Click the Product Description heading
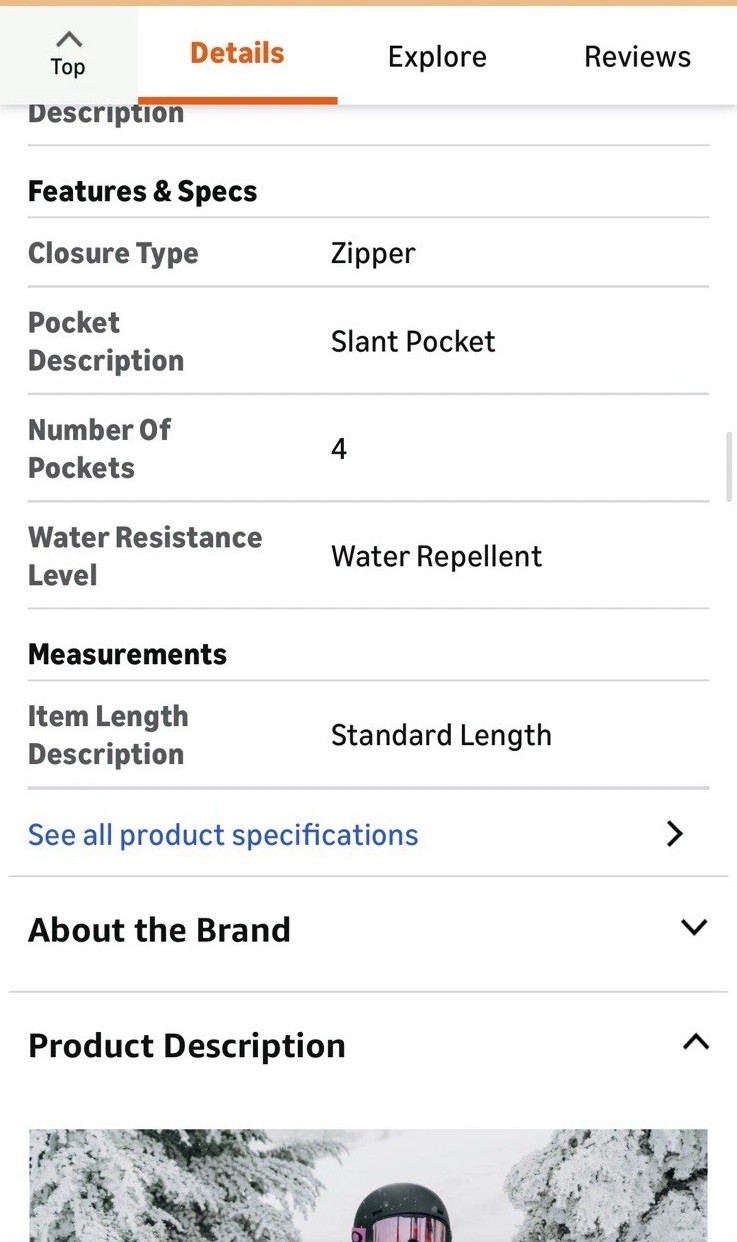The image size is (737, 1242). click(x=187, y=1046)
